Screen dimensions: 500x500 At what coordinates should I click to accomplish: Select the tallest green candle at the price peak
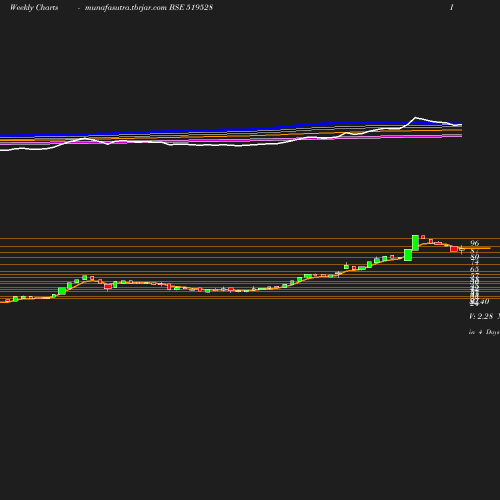point(415,243)
